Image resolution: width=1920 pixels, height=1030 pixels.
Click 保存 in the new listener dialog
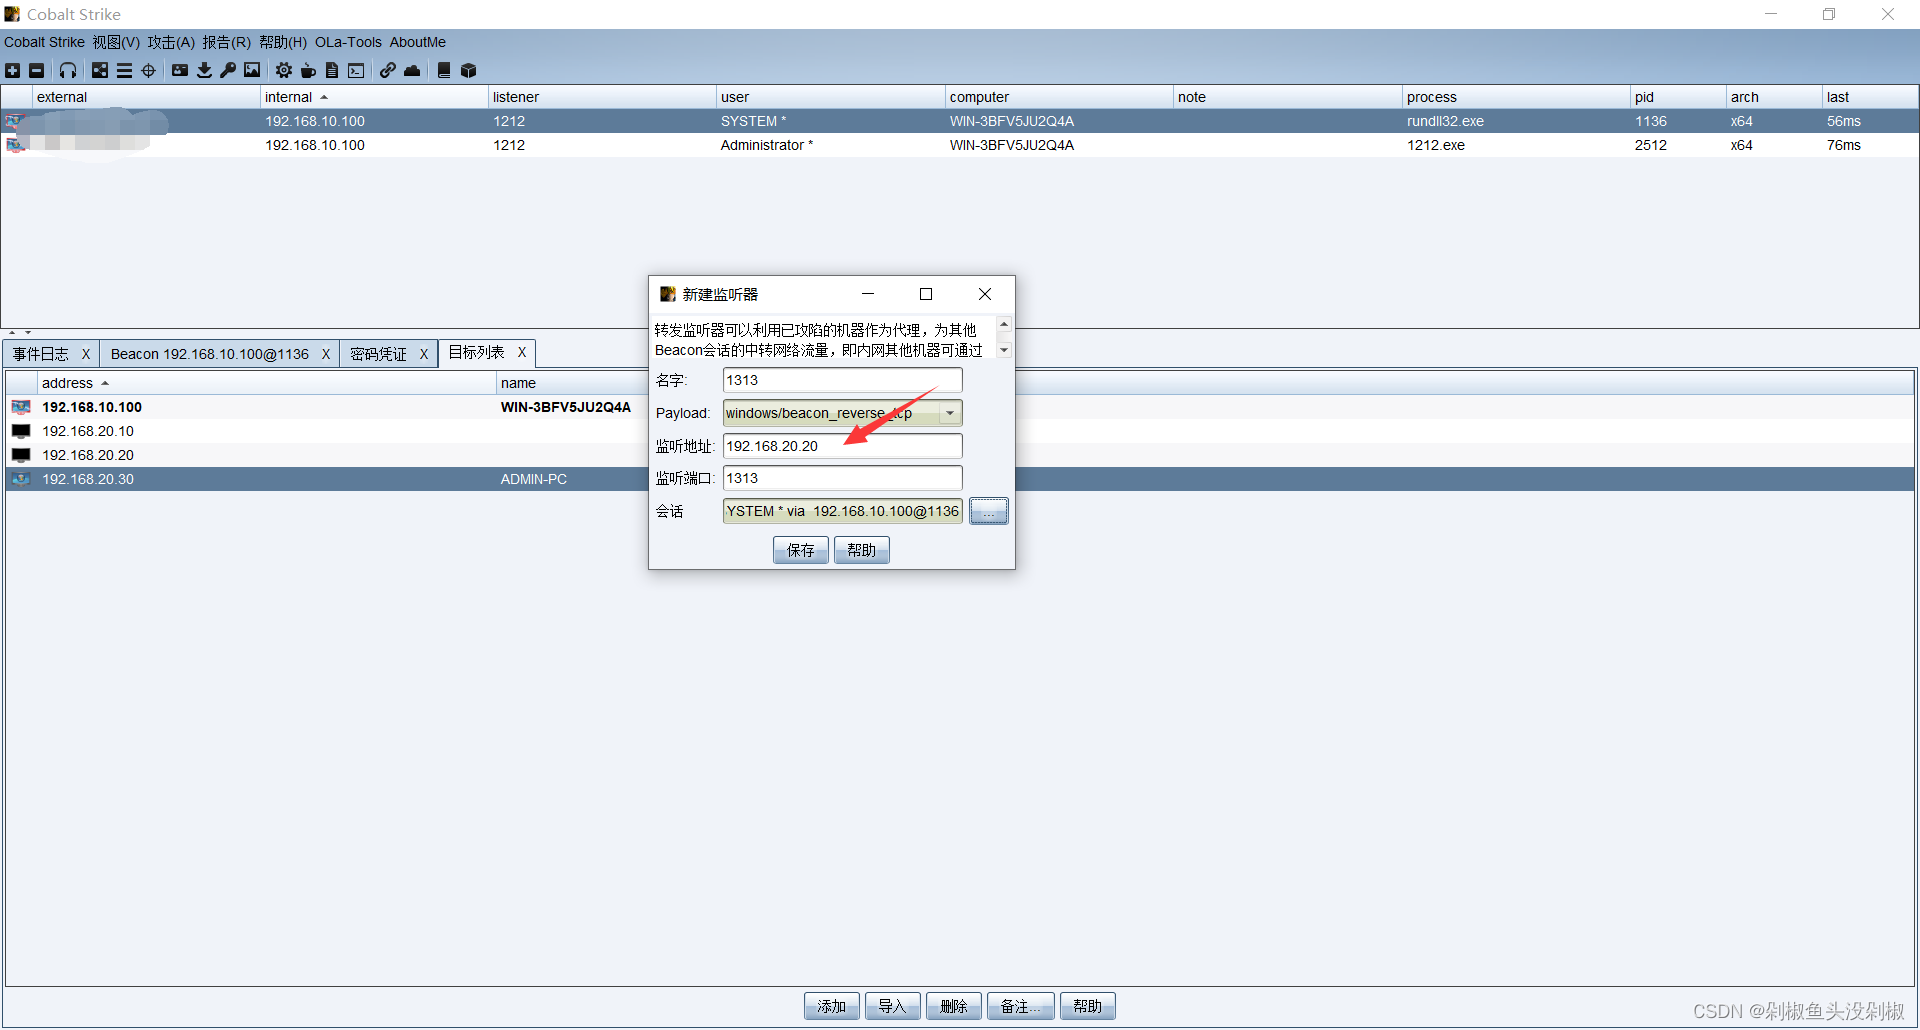(801, 550)
